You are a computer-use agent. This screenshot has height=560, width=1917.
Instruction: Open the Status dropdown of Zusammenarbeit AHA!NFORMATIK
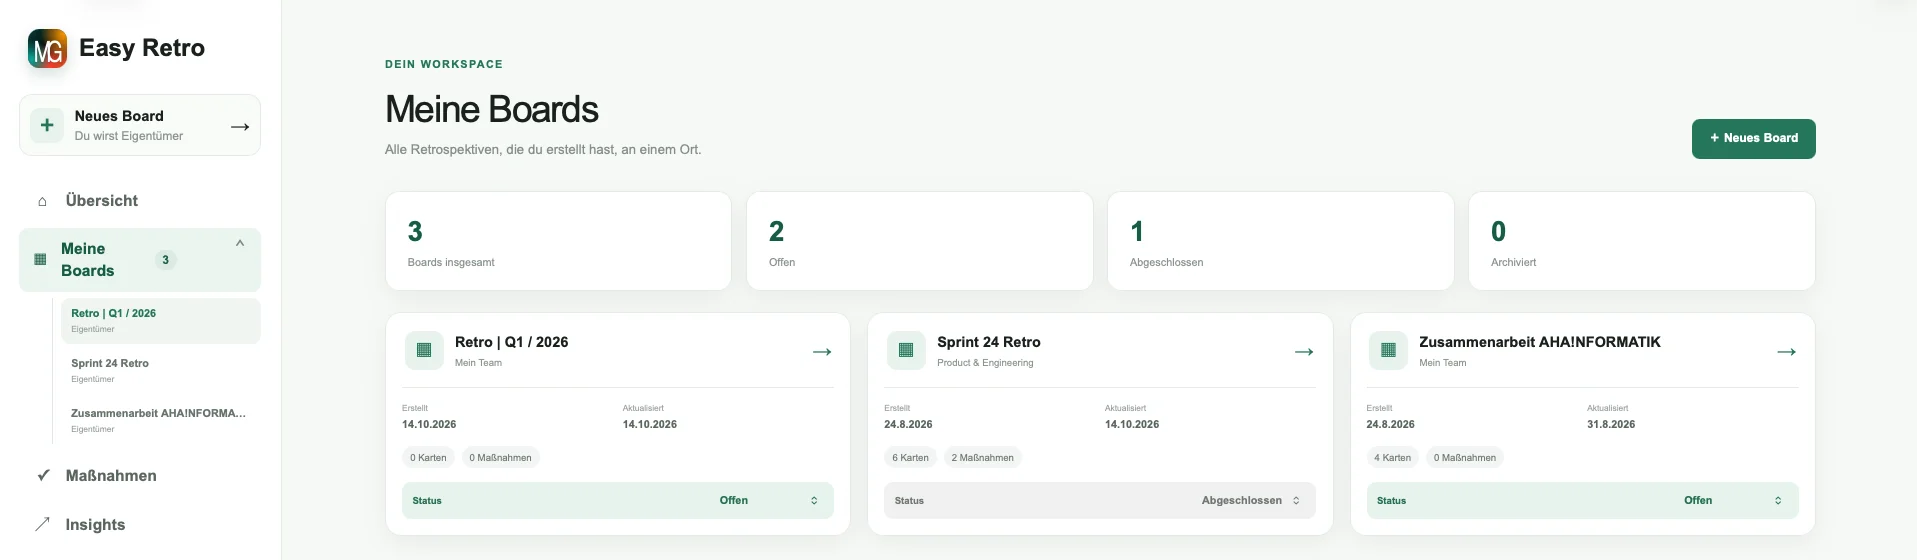click(1582, 501)
